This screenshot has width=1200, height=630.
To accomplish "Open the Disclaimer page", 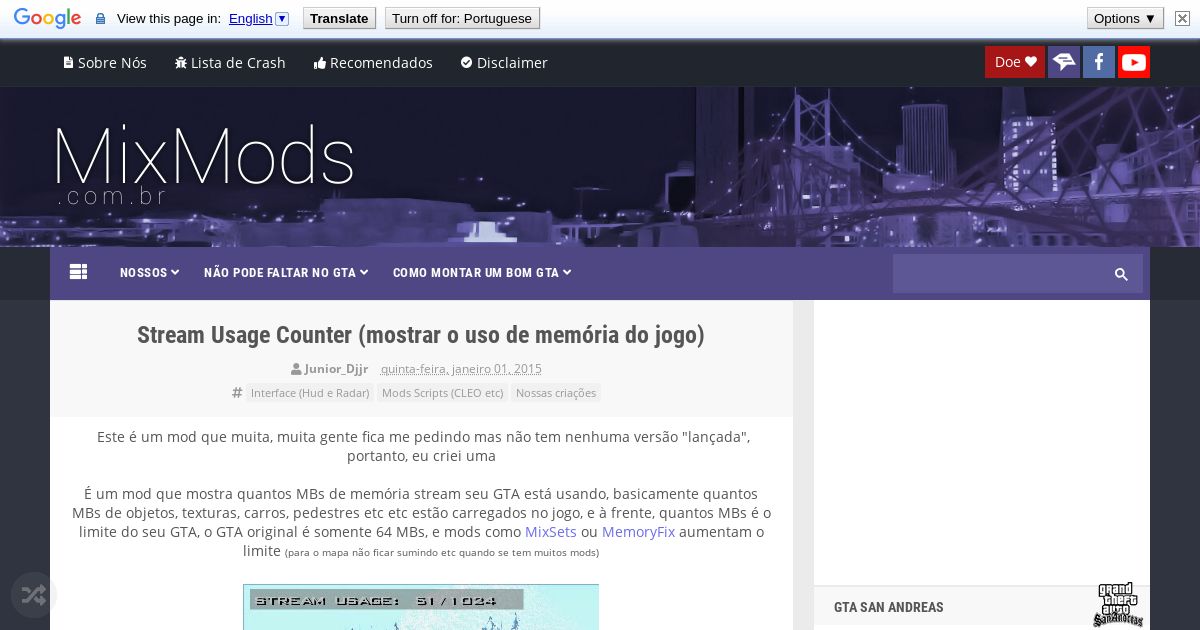I will (x=504, y=62).
